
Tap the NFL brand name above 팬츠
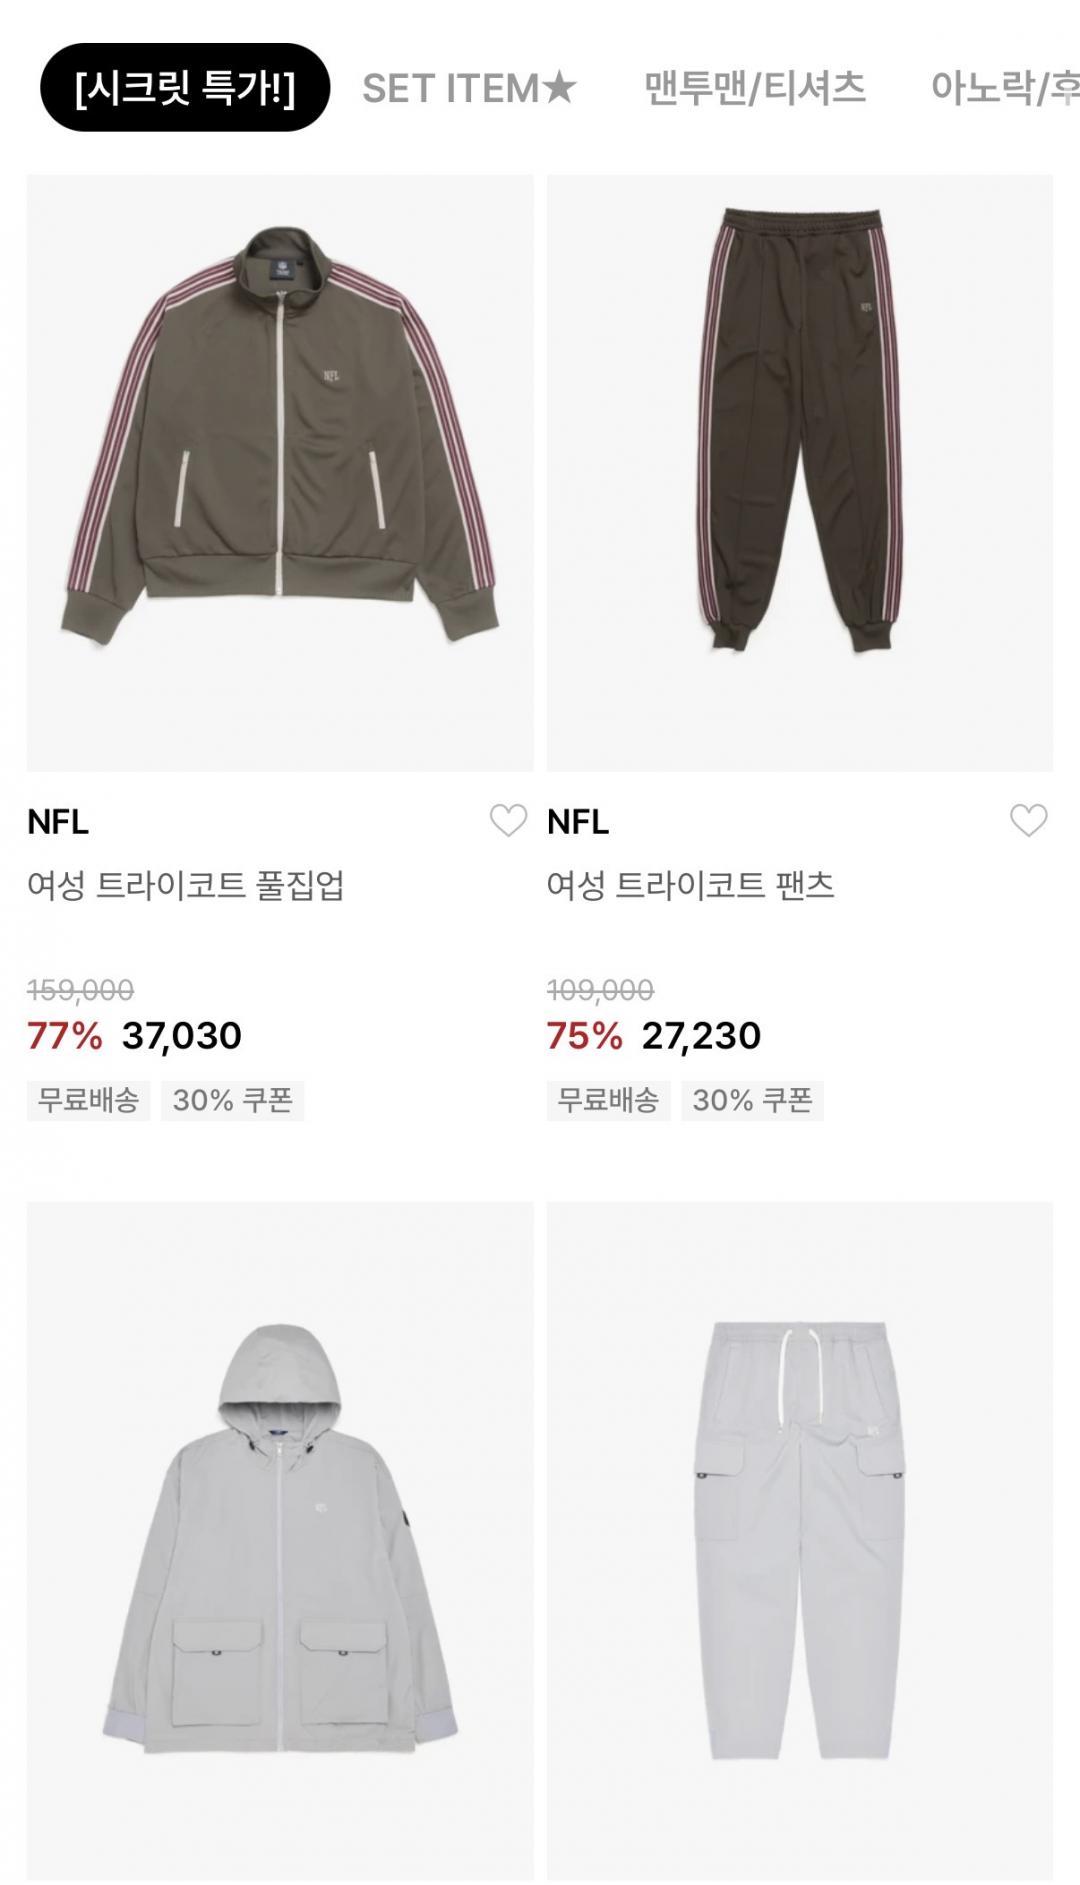(x=578, y=822)
